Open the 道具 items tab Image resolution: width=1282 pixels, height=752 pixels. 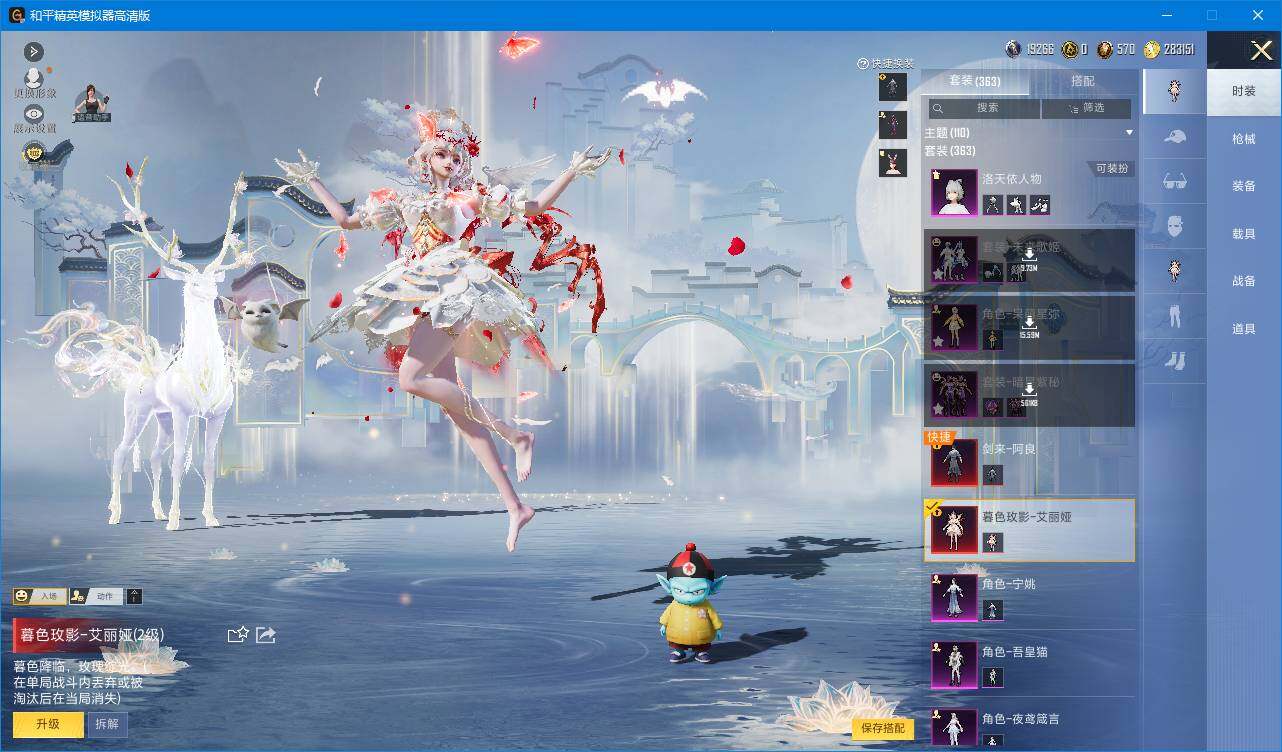(x=1244, y=329)
